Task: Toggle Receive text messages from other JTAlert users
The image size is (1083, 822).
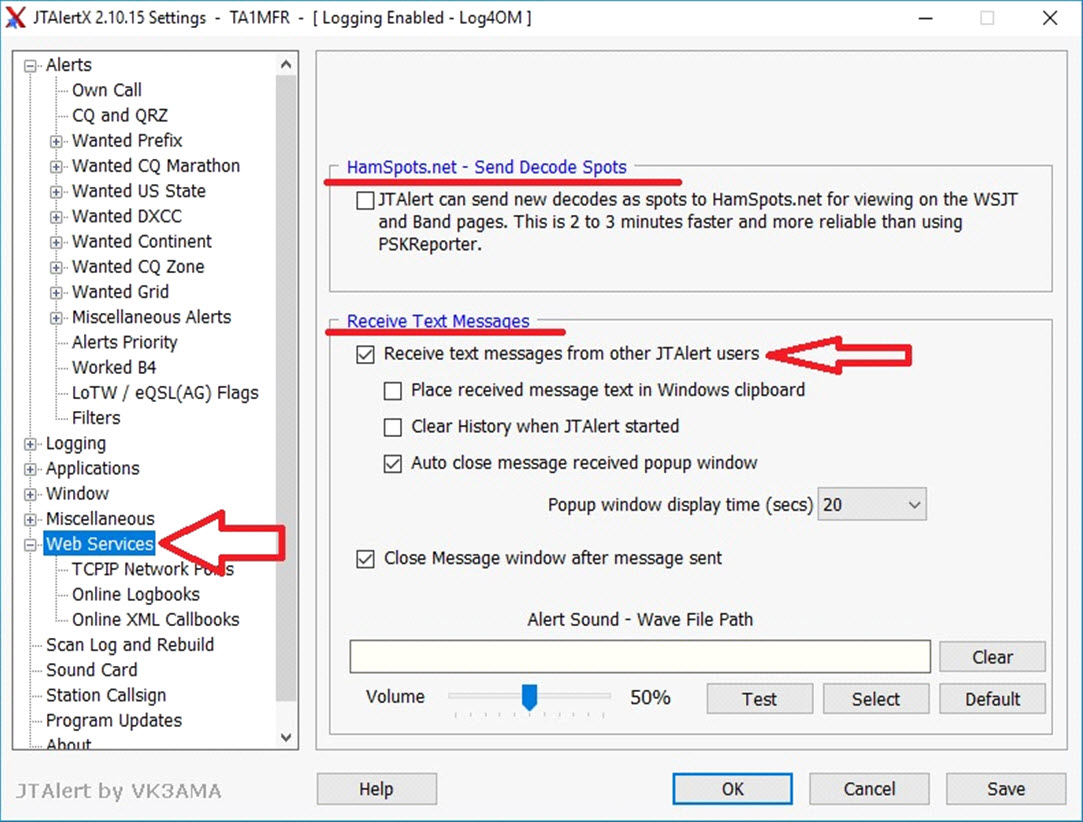Action: coord(365,354)
